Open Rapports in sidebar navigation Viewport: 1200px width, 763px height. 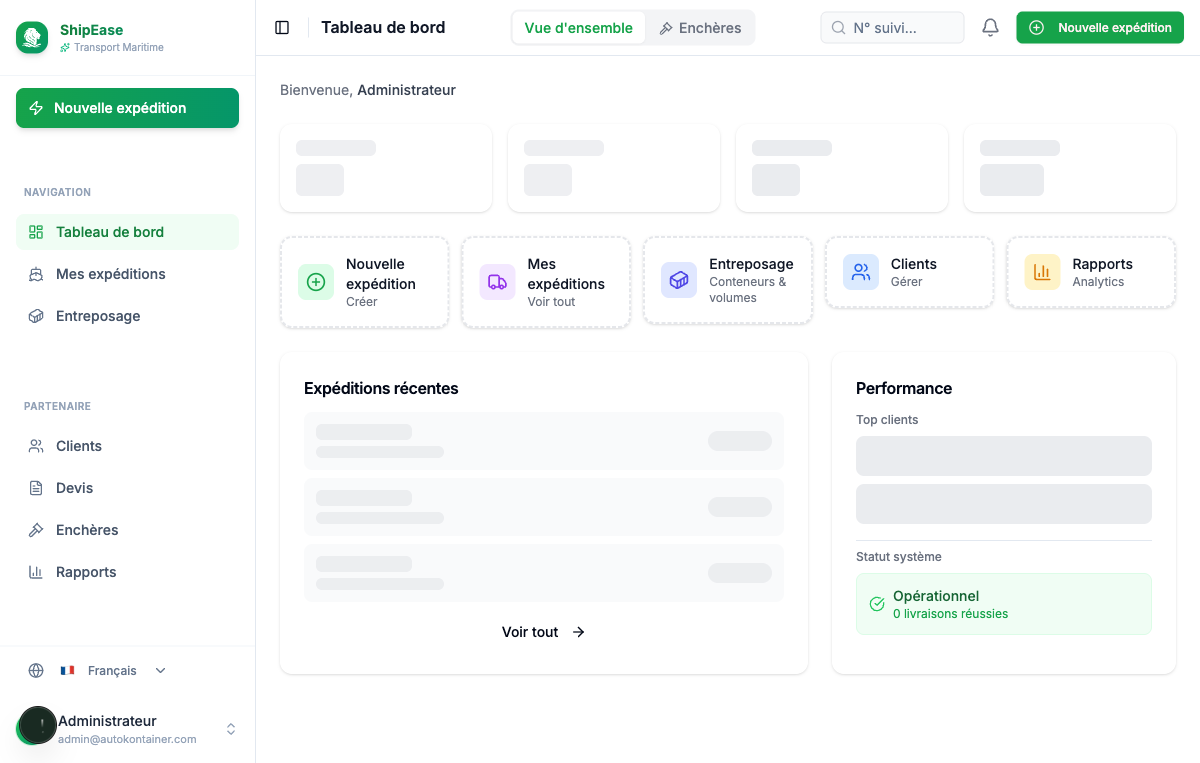(x=127, y=572)
